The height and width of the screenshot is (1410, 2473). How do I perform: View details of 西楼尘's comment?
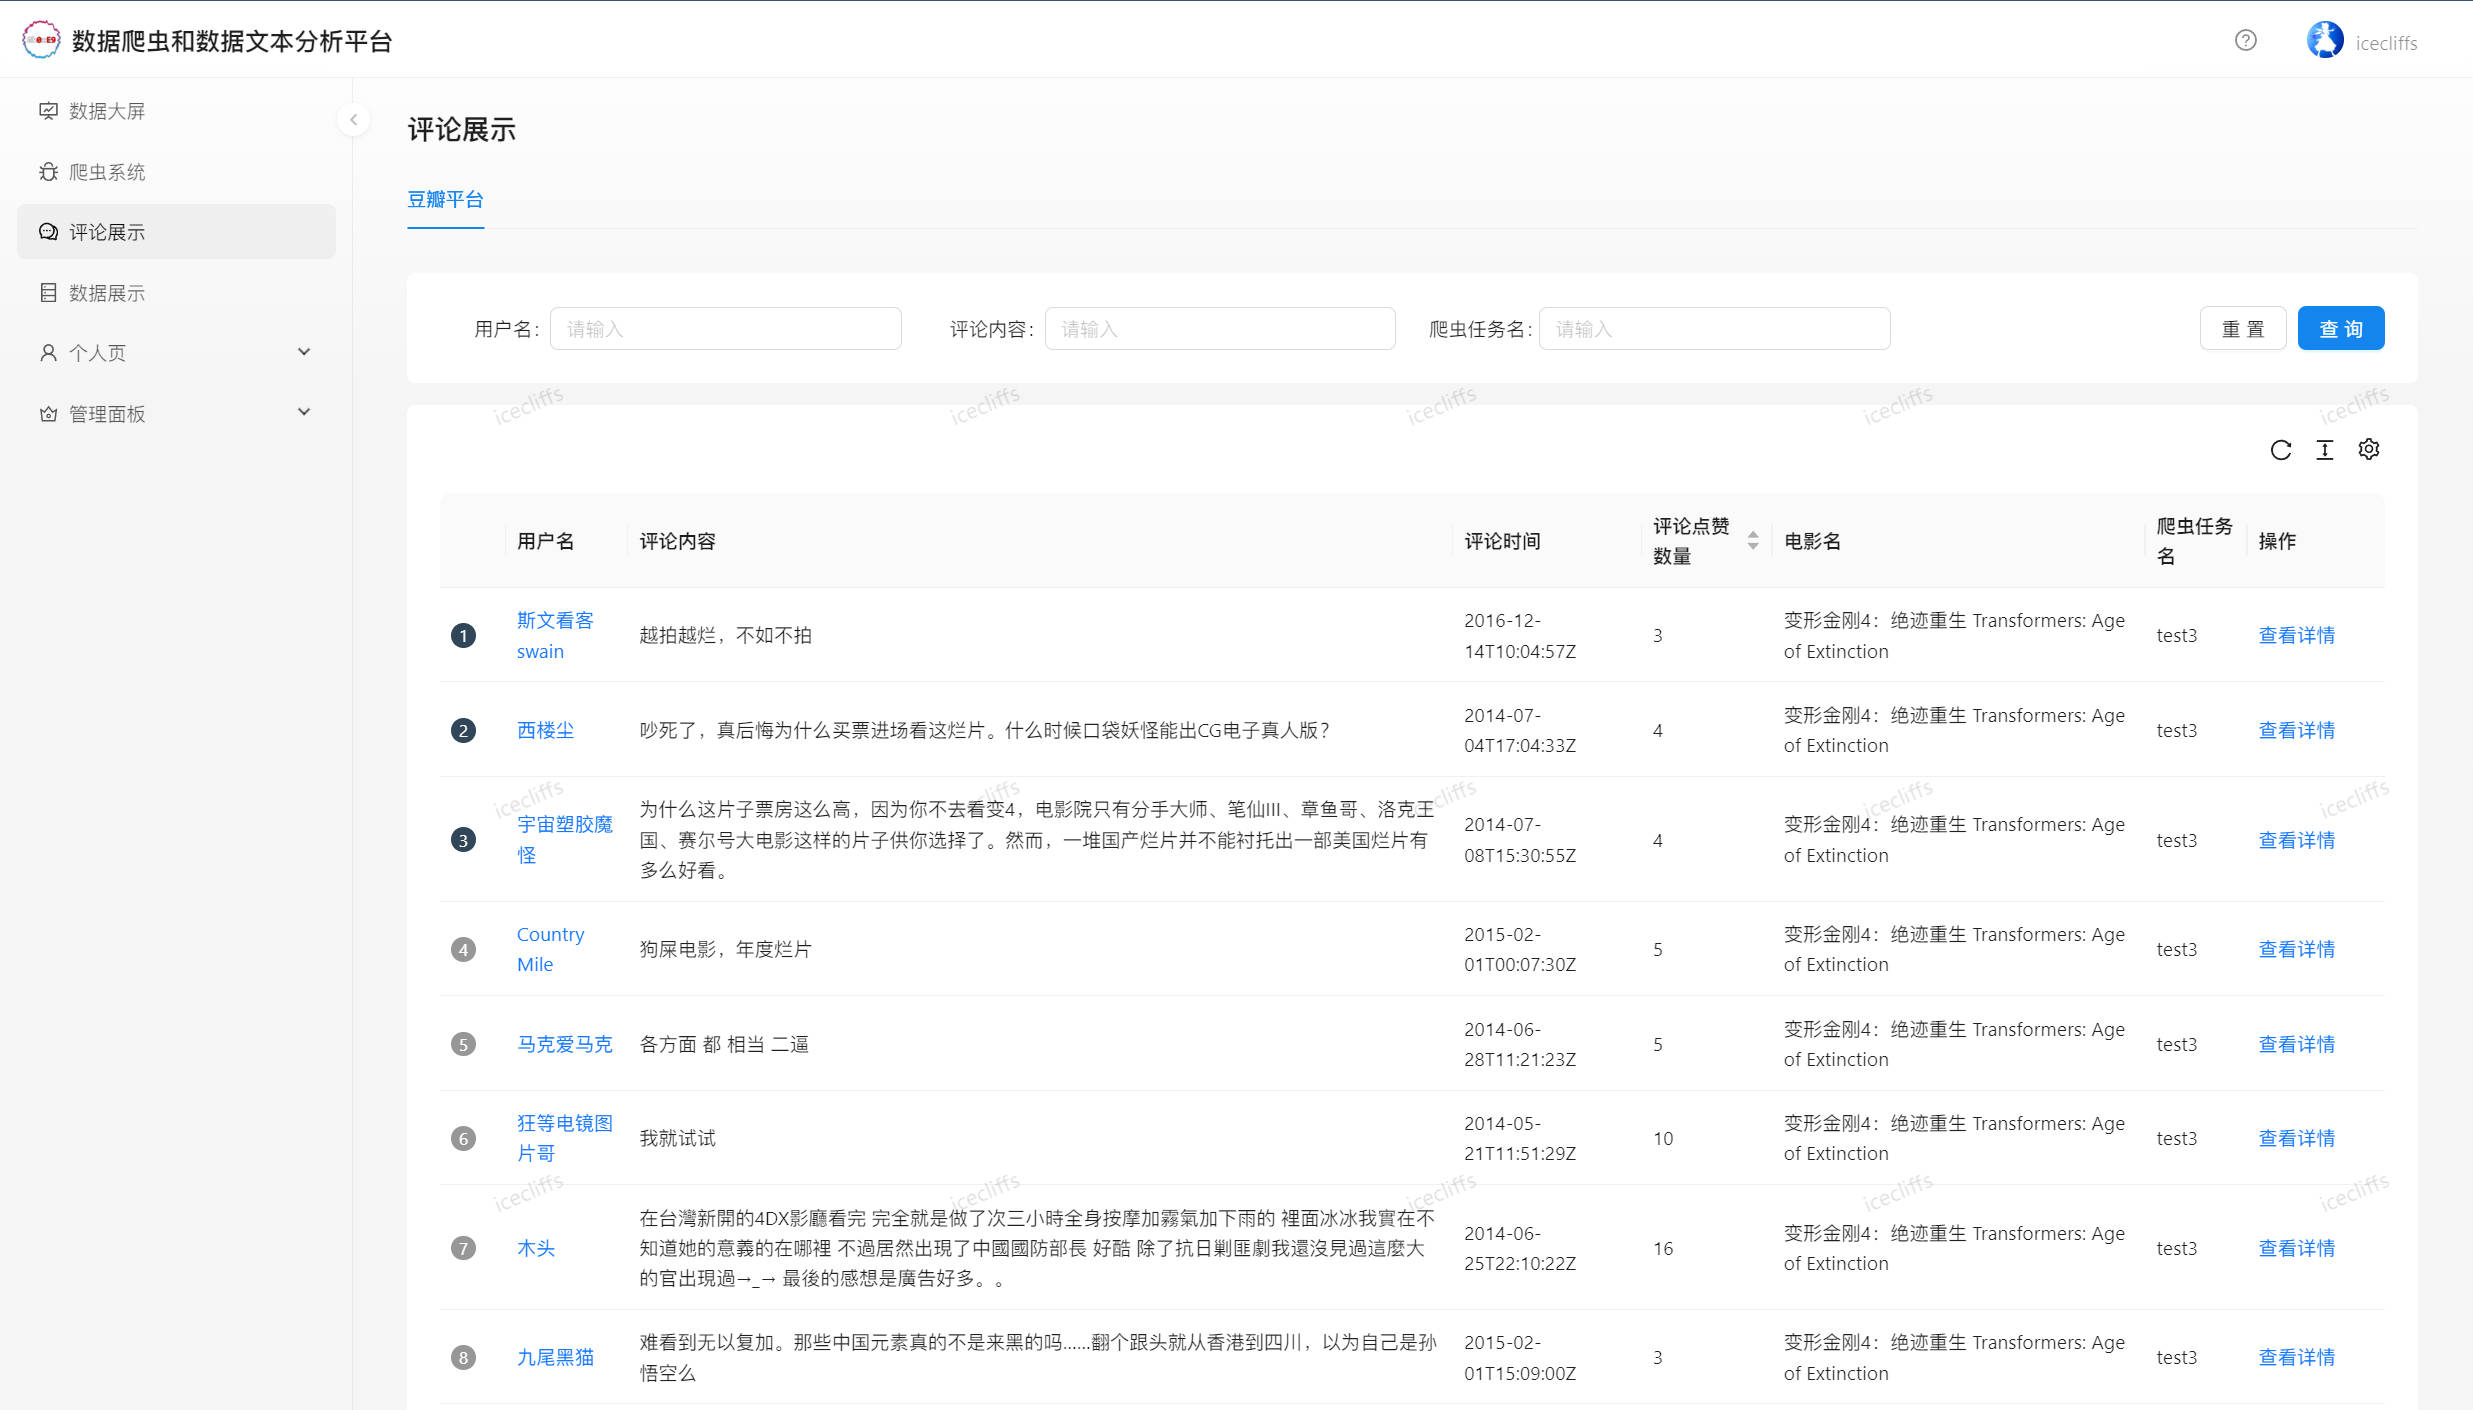coord(2296,731)
